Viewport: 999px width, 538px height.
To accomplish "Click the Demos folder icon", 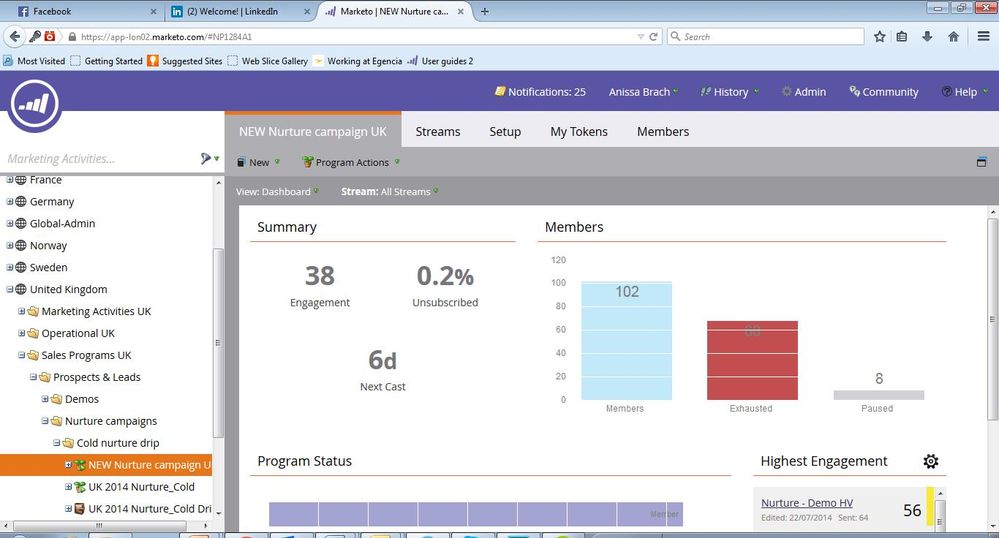I will [x=56, y=399].
